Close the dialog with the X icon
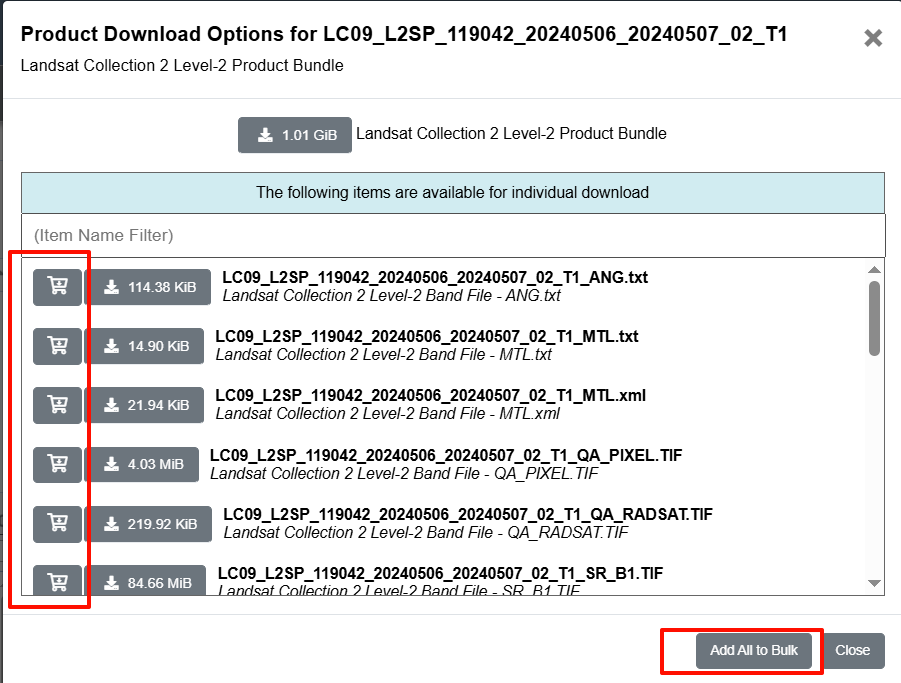Viewport: 901px width, 683px height. 873,38
